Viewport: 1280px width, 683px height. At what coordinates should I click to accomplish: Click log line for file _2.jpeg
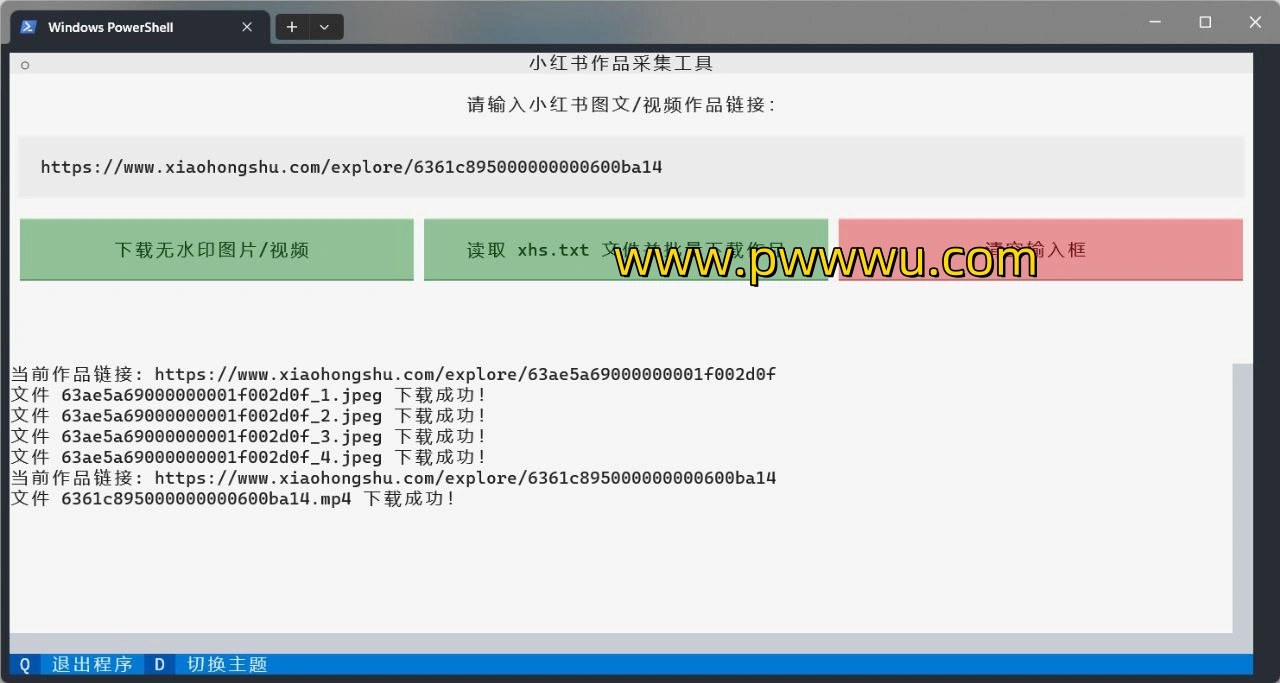(249, 416)
